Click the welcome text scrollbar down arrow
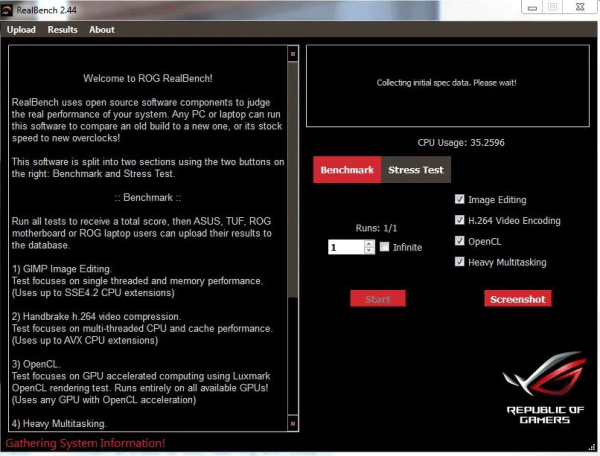 coord(293,423)
